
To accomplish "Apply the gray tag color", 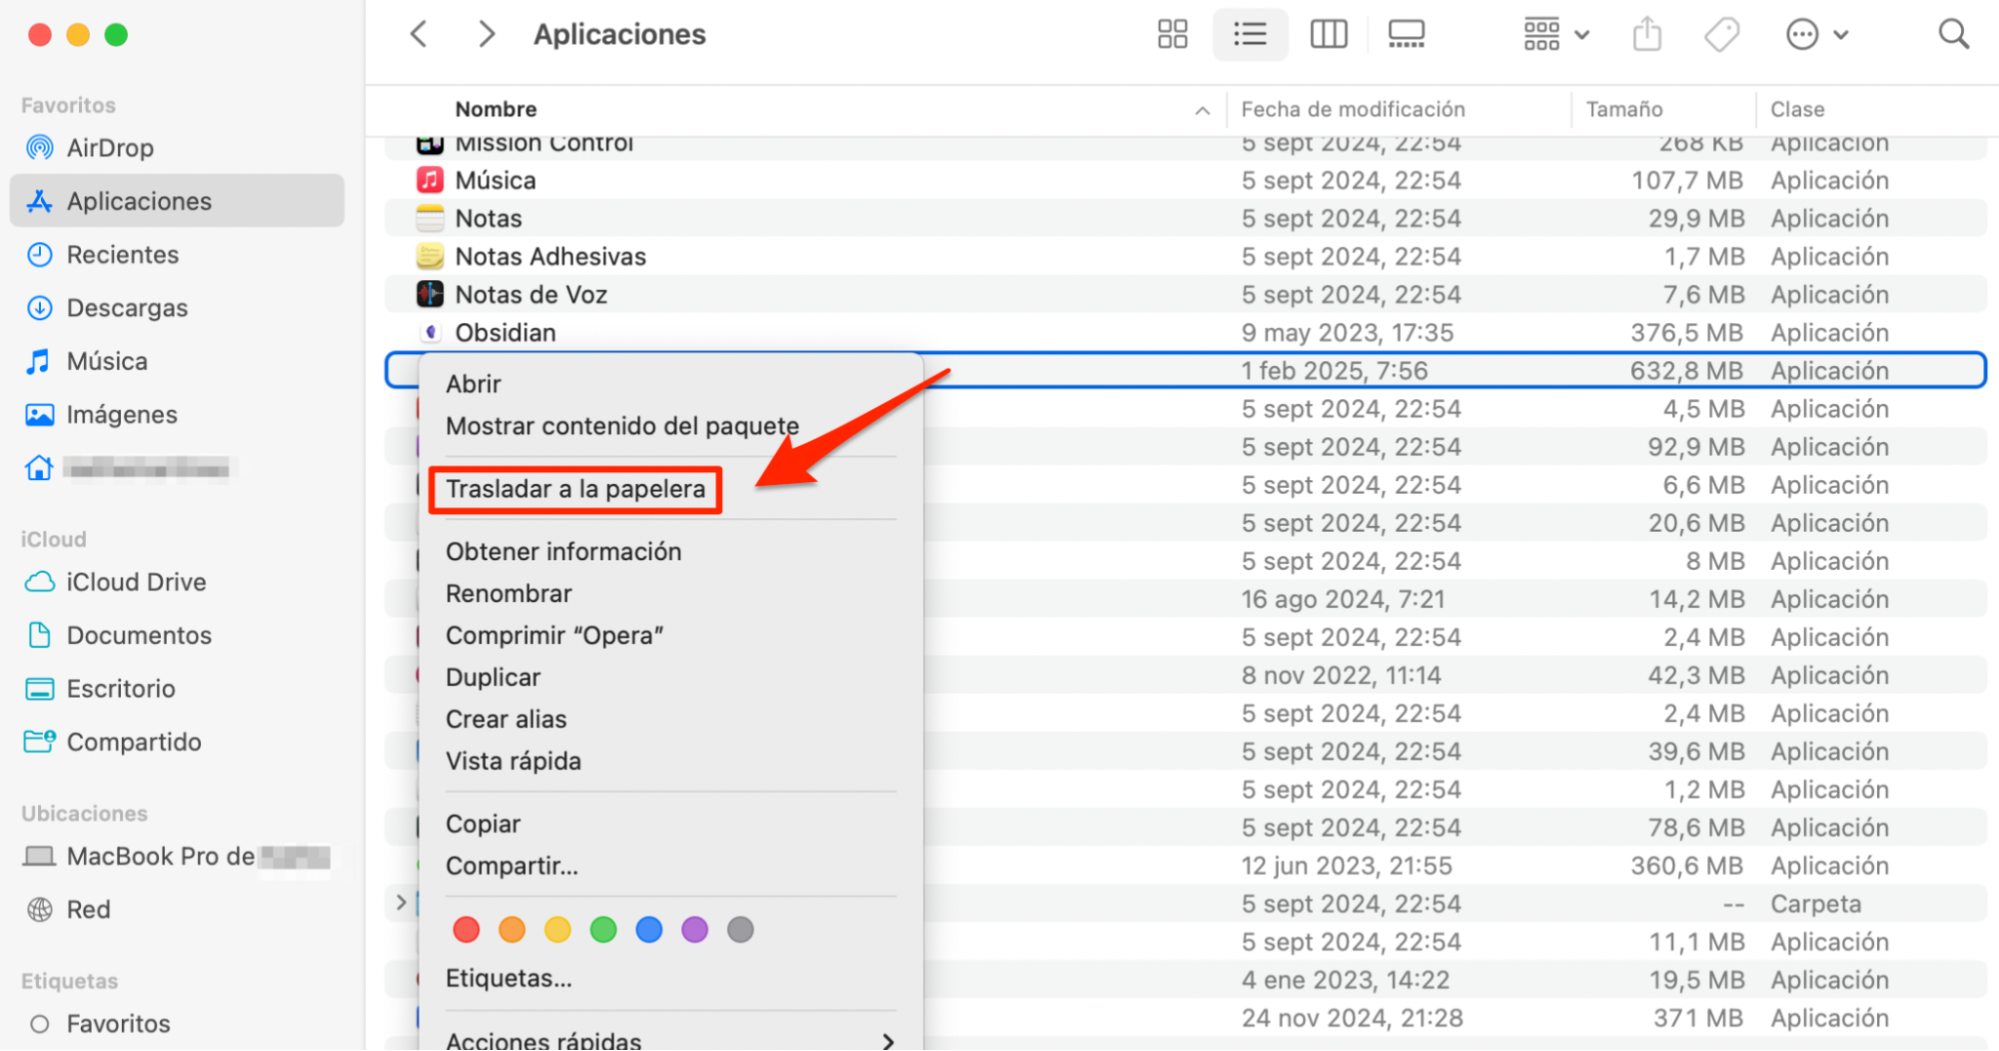I will pyautogui.click(x=740, y=930).
